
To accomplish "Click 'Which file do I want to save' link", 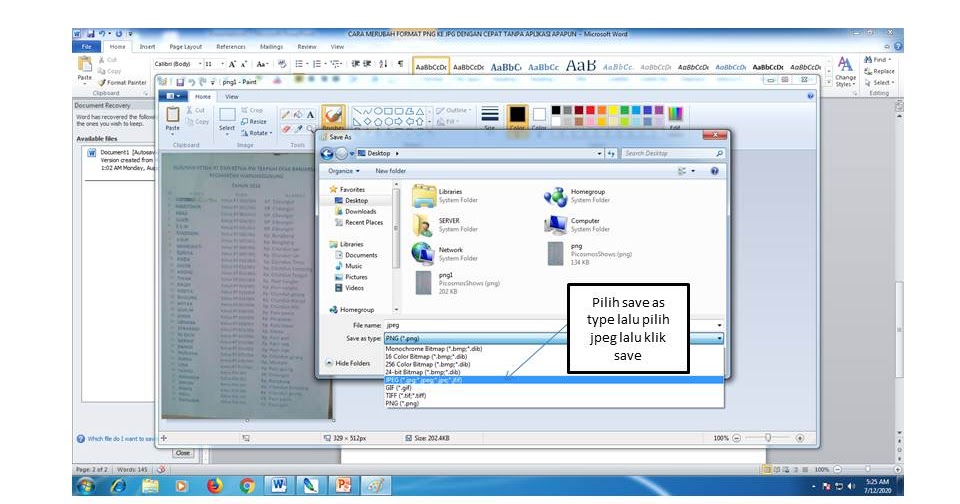I will pos(115,439).
